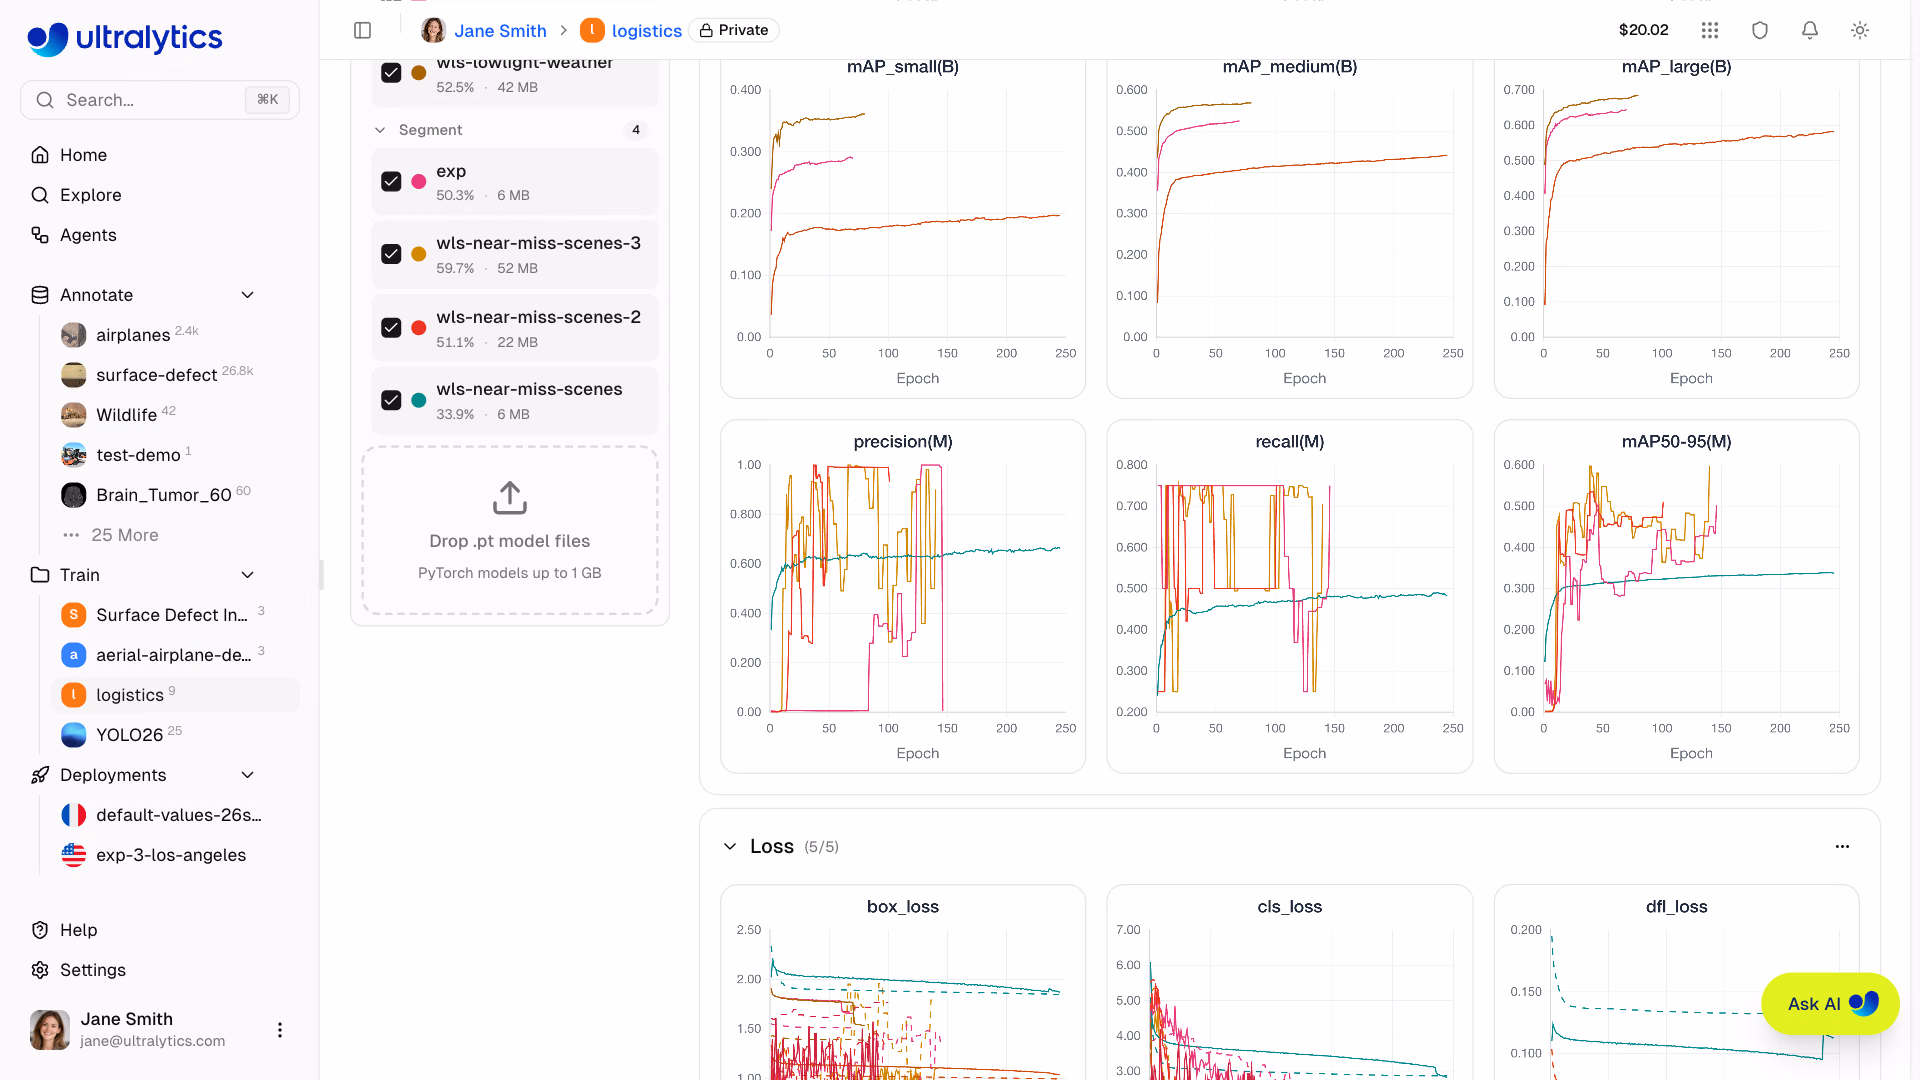Click the Ultralytics logo

point(124,38)
